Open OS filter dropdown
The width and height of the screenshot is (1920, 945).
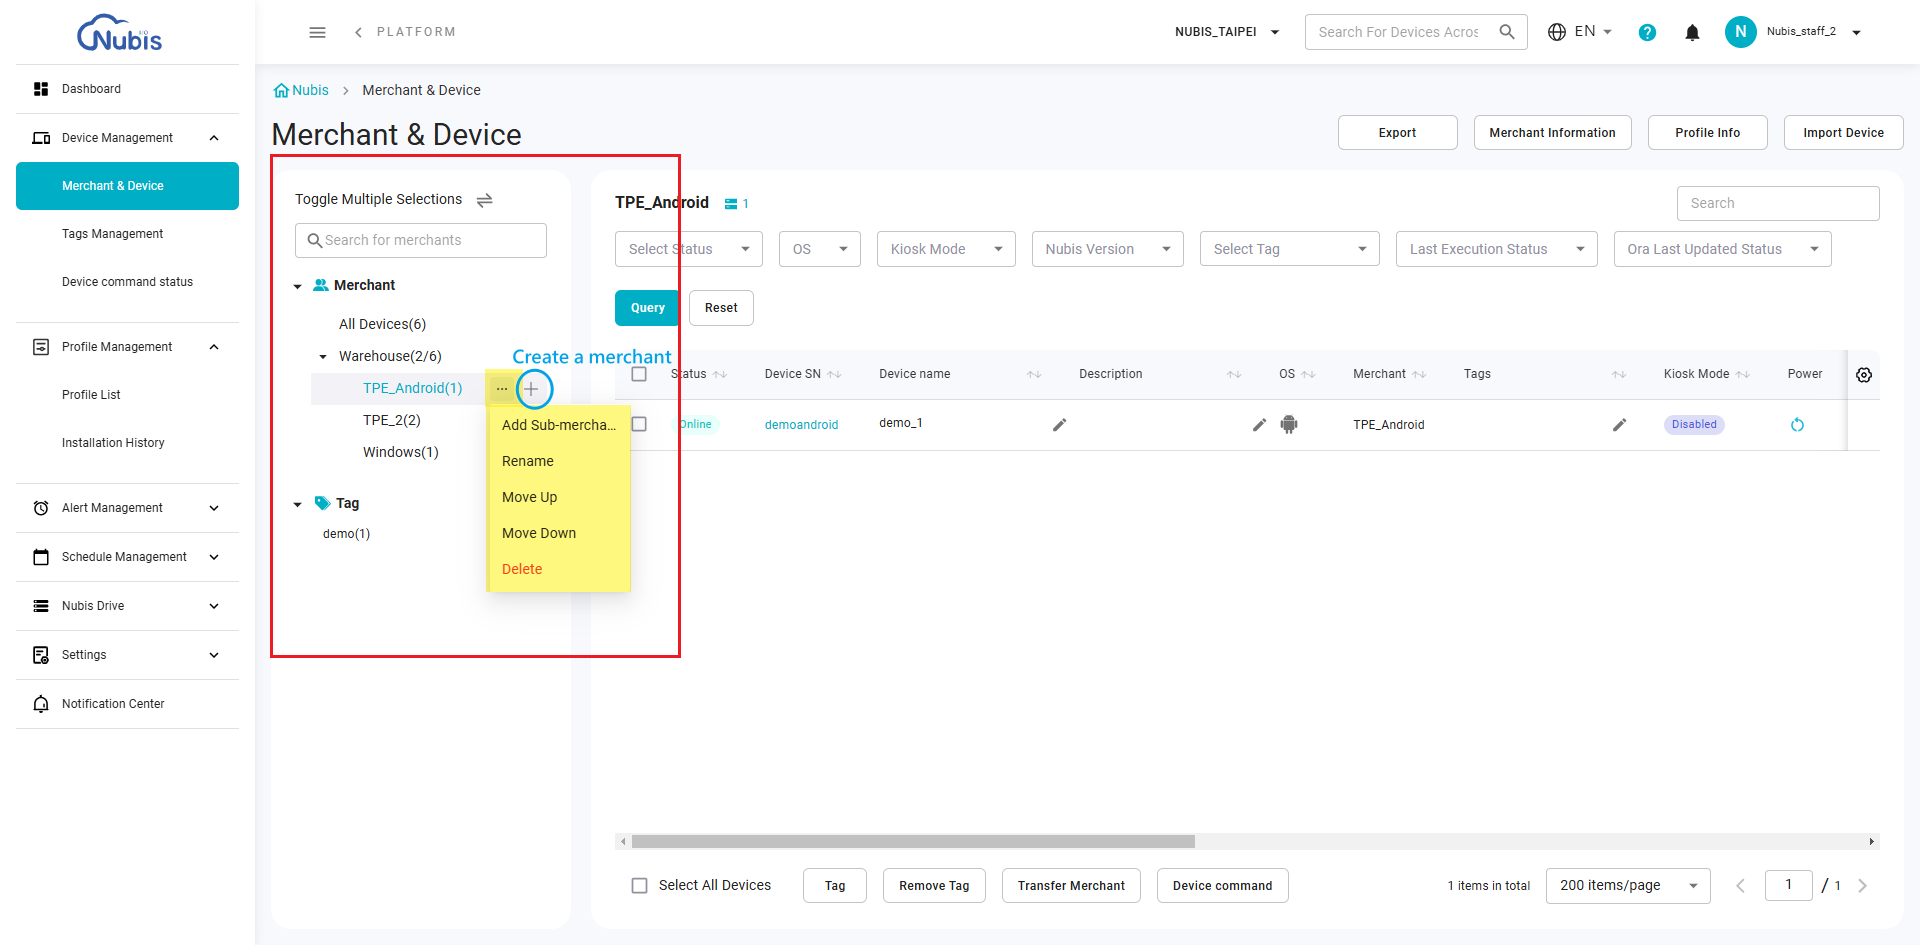tap(820, 249)
